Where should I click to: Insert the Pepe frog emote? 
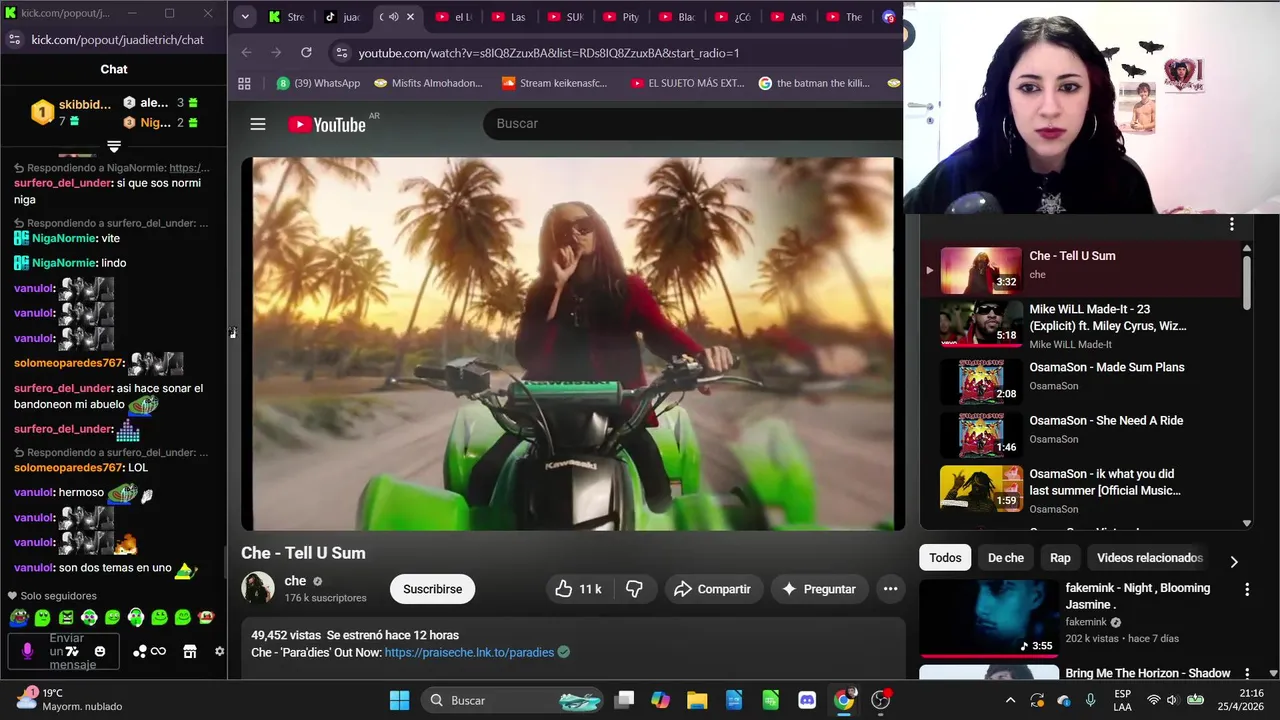pos(19,617)
